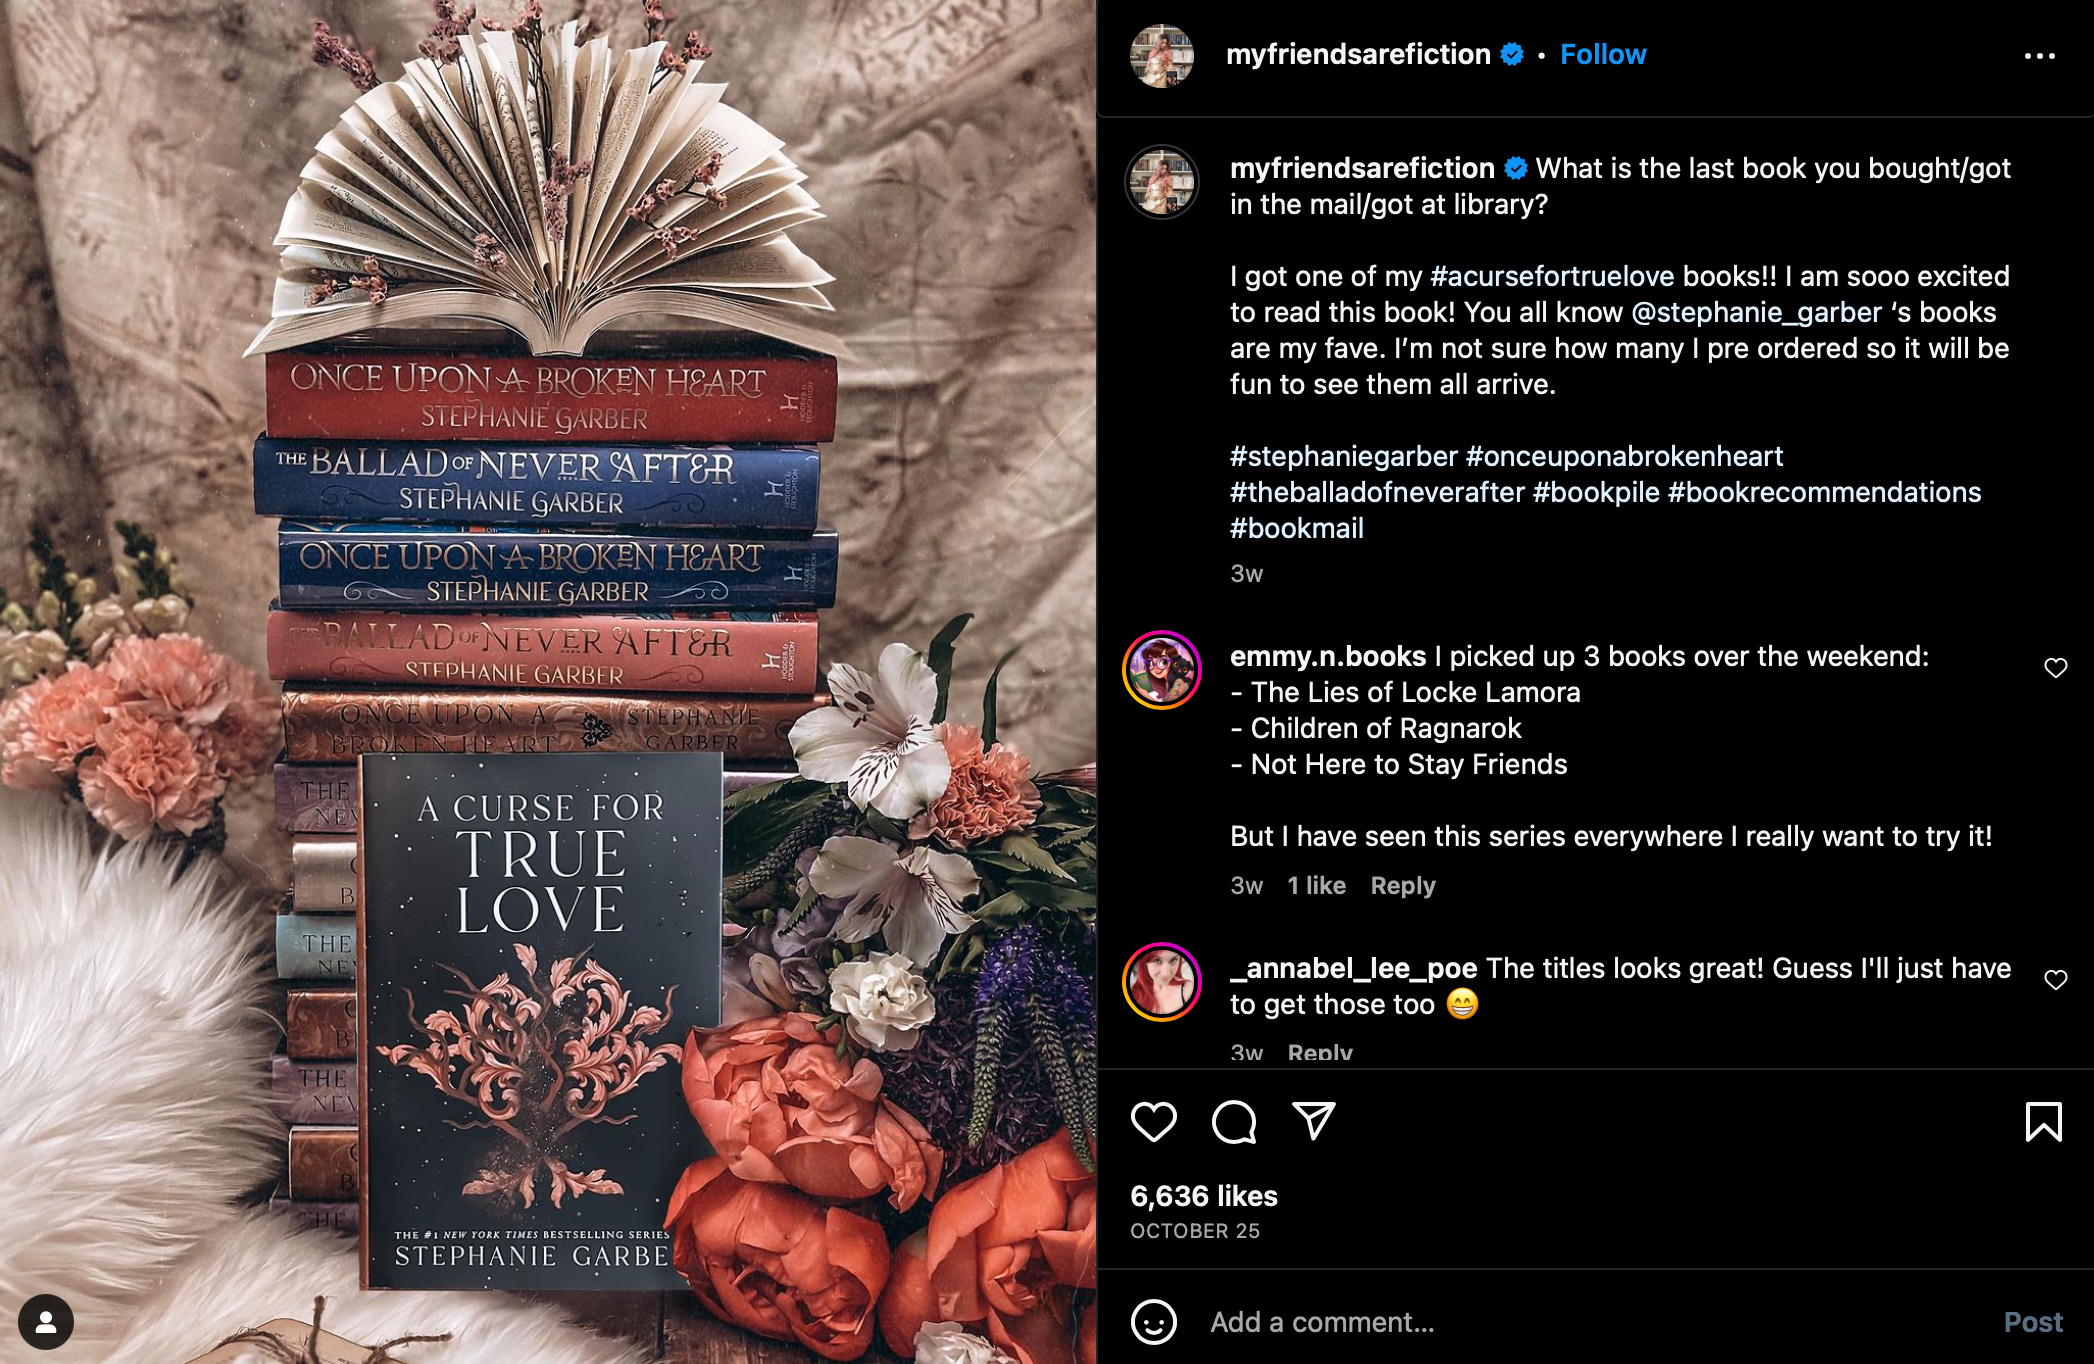Viewport: 2094px width, 1364px height.
Task: Save post with bookmark icon
Action: point(2043,1121)
